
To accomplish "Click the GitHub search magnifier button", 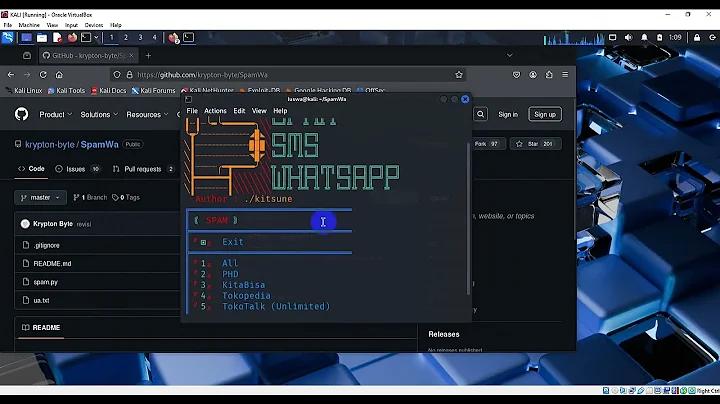I will 480,114.
